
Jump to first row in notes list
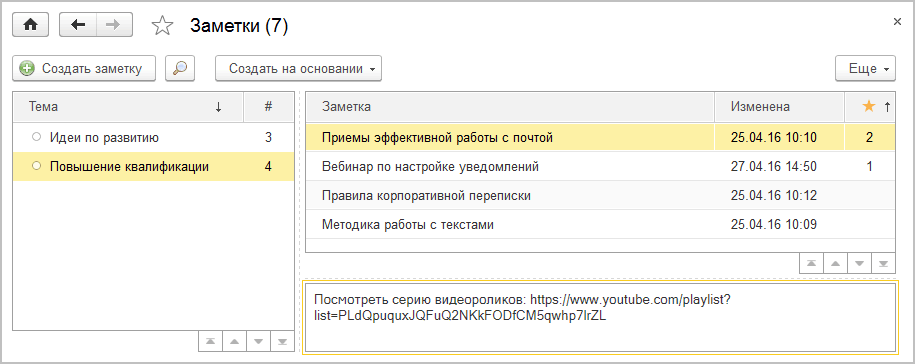click(811, 263)
